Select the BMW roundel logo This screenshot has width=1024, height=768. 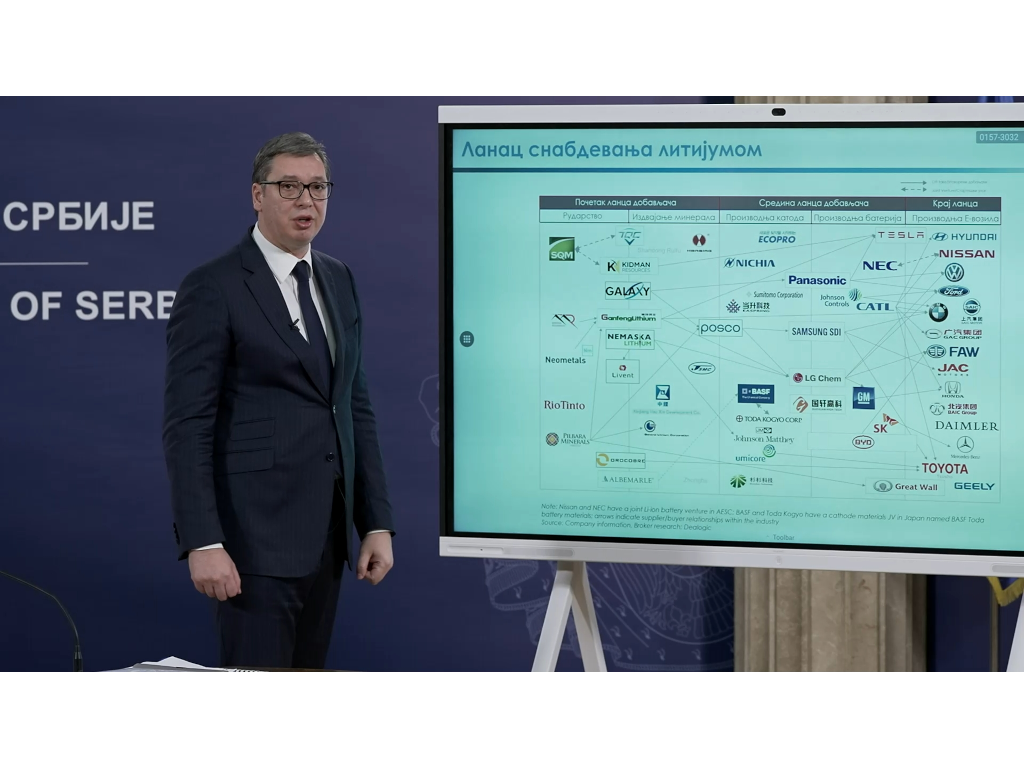937,312
